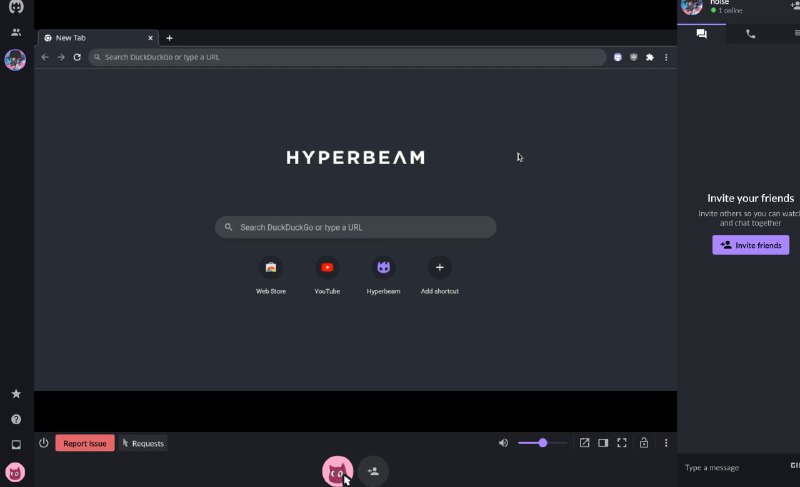This screenshot has width=800, height=487.
Task: Select the room avatar in left sidebar
Action: click(15, 60)
